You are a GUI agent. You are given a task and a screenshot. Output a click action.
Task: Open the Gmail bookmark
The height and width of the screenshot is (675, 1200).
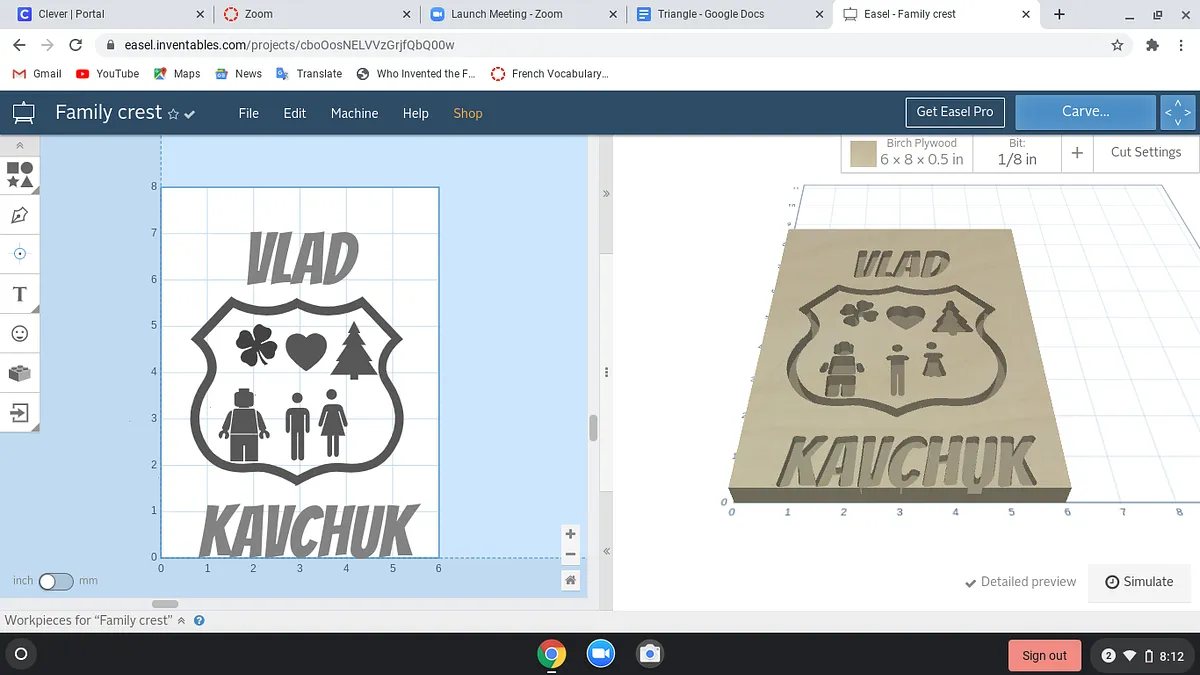37,74
